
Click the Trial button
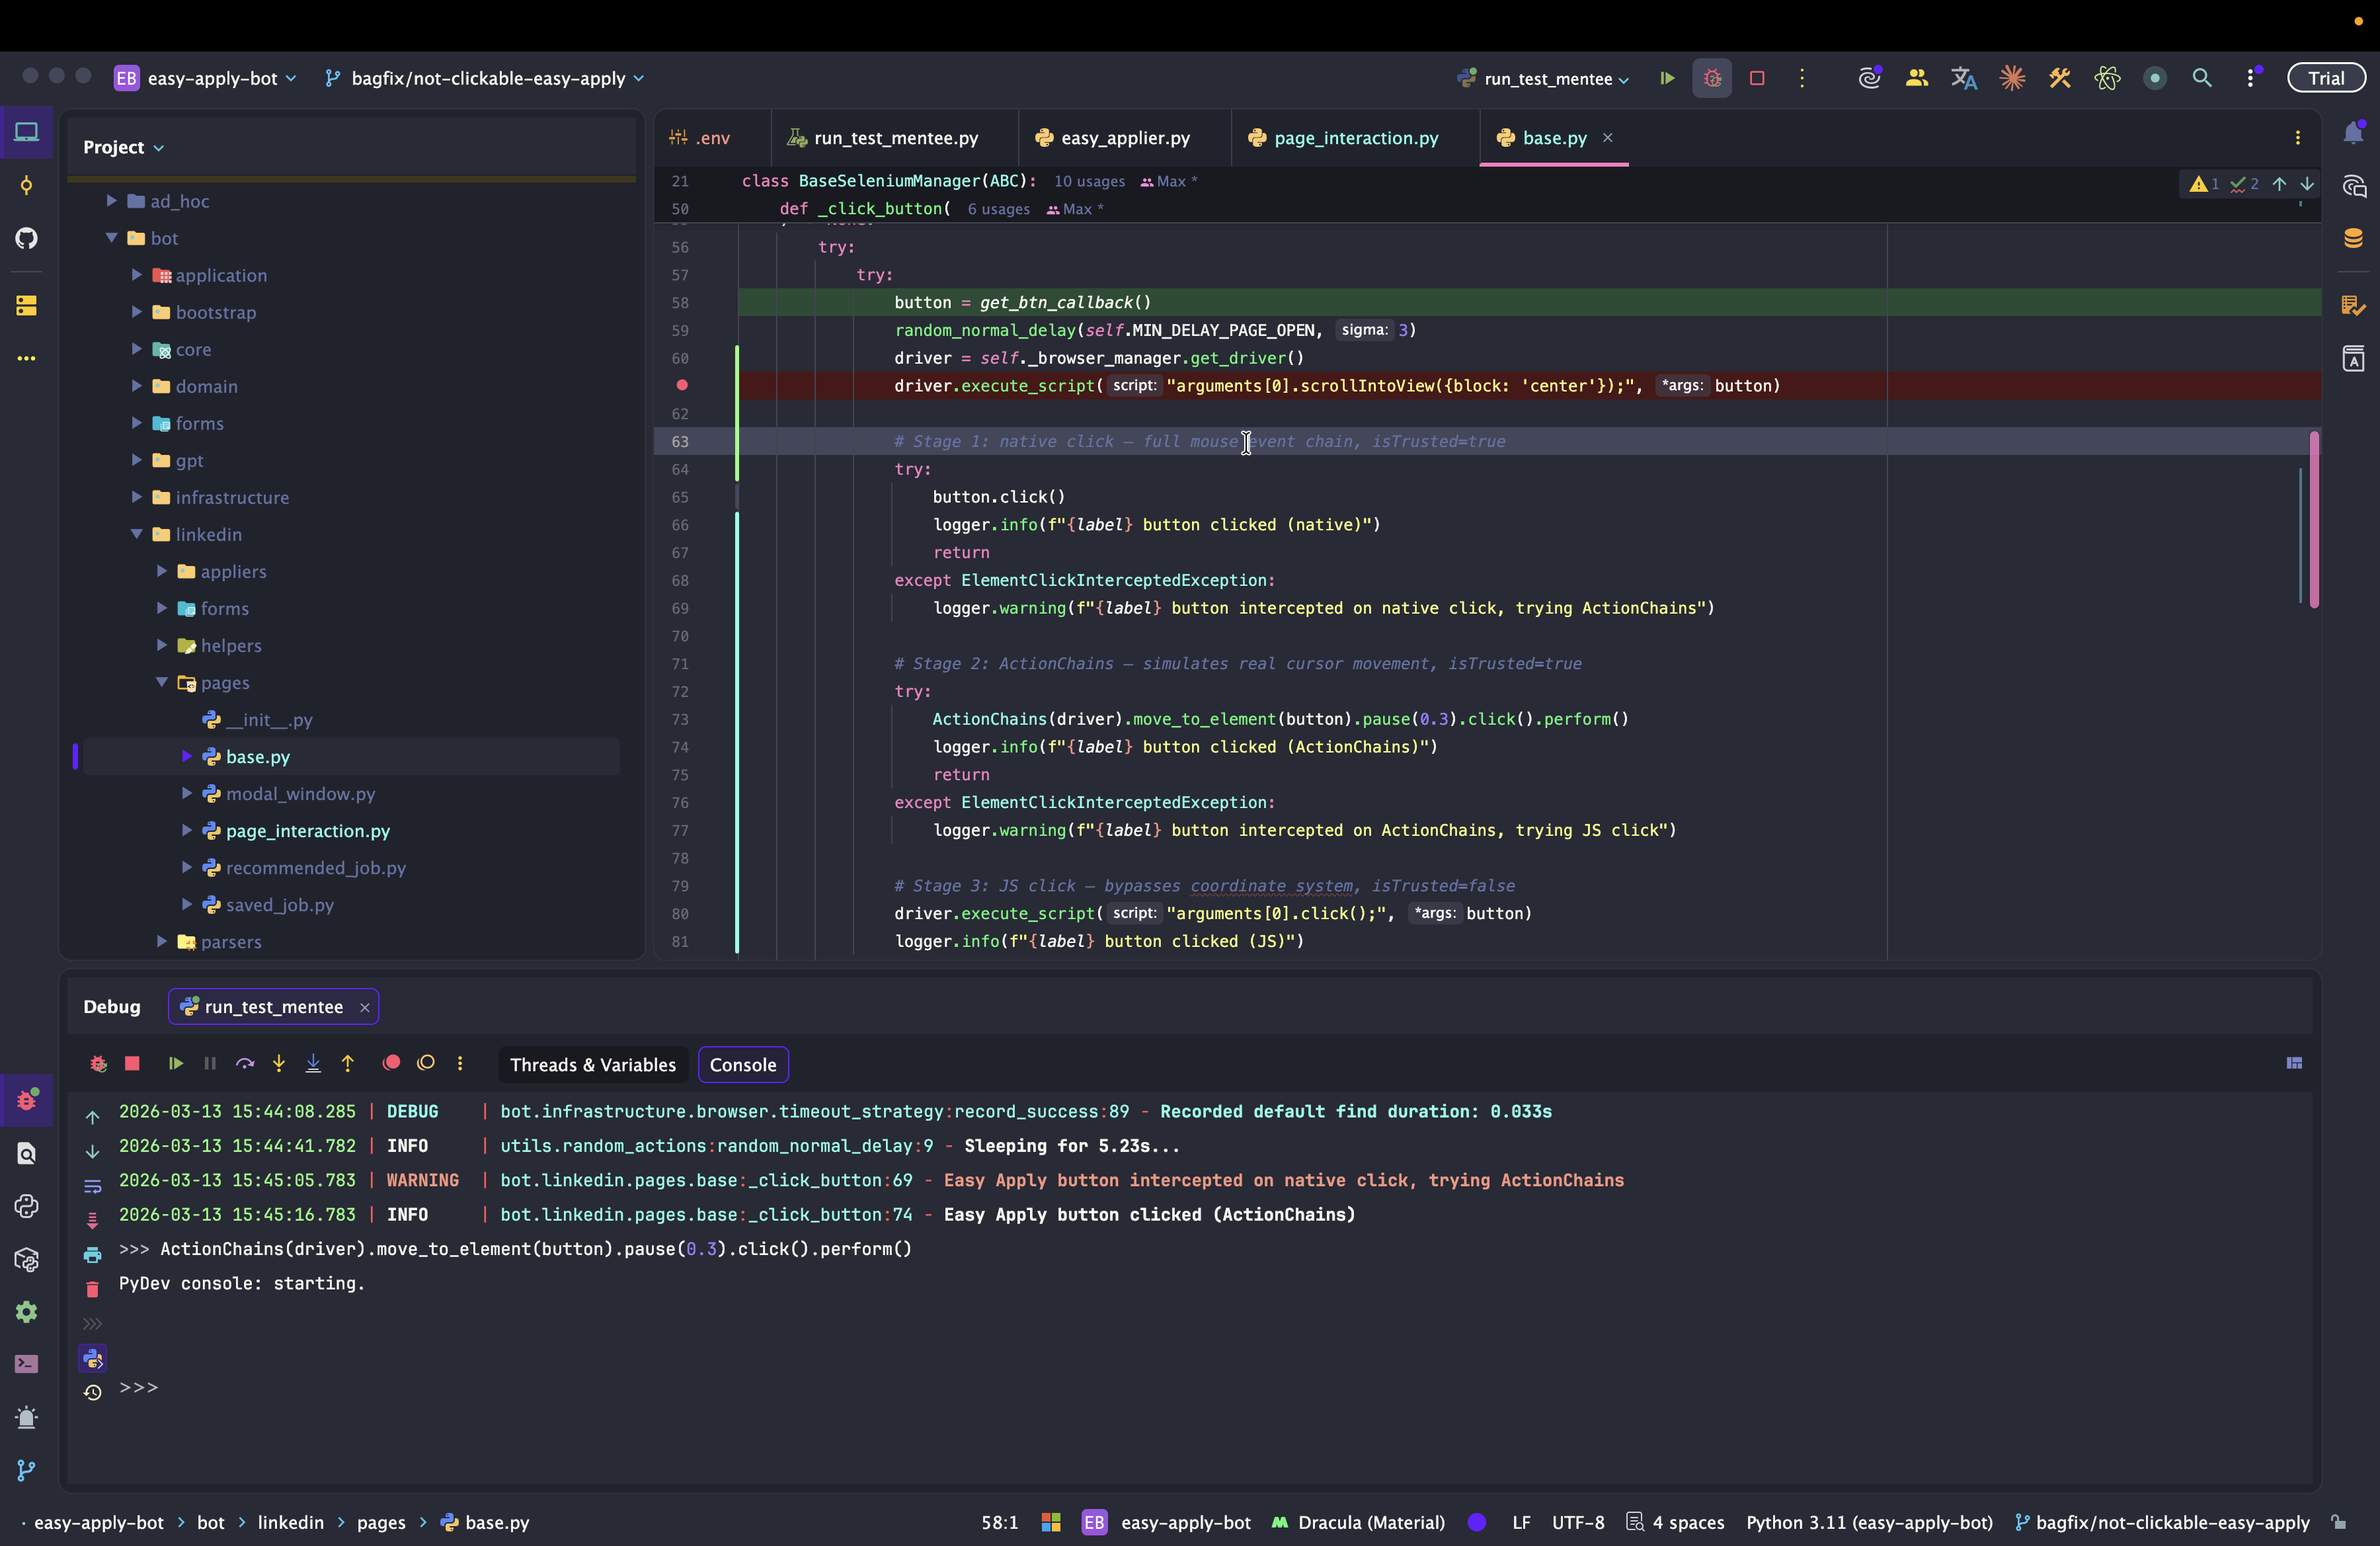coord(2326,78)
